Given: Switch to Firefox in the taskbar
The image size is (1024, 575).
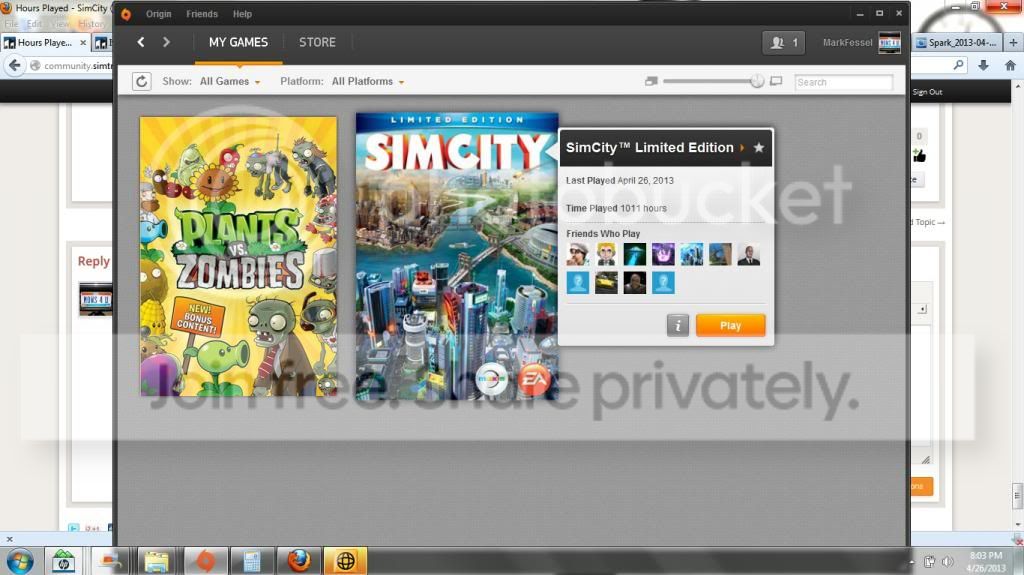Looking at the screenshot, I should [x=299, y=561].
